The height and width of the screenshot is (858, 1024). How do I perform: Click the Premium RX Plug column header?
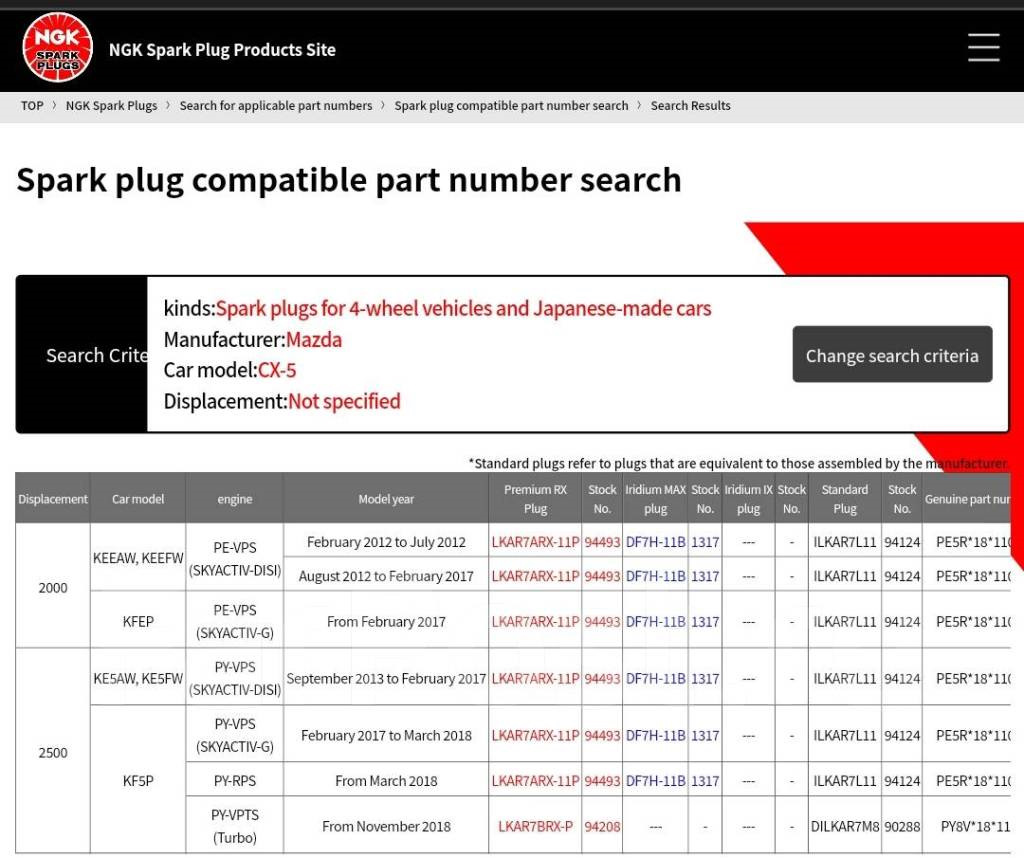536,499
